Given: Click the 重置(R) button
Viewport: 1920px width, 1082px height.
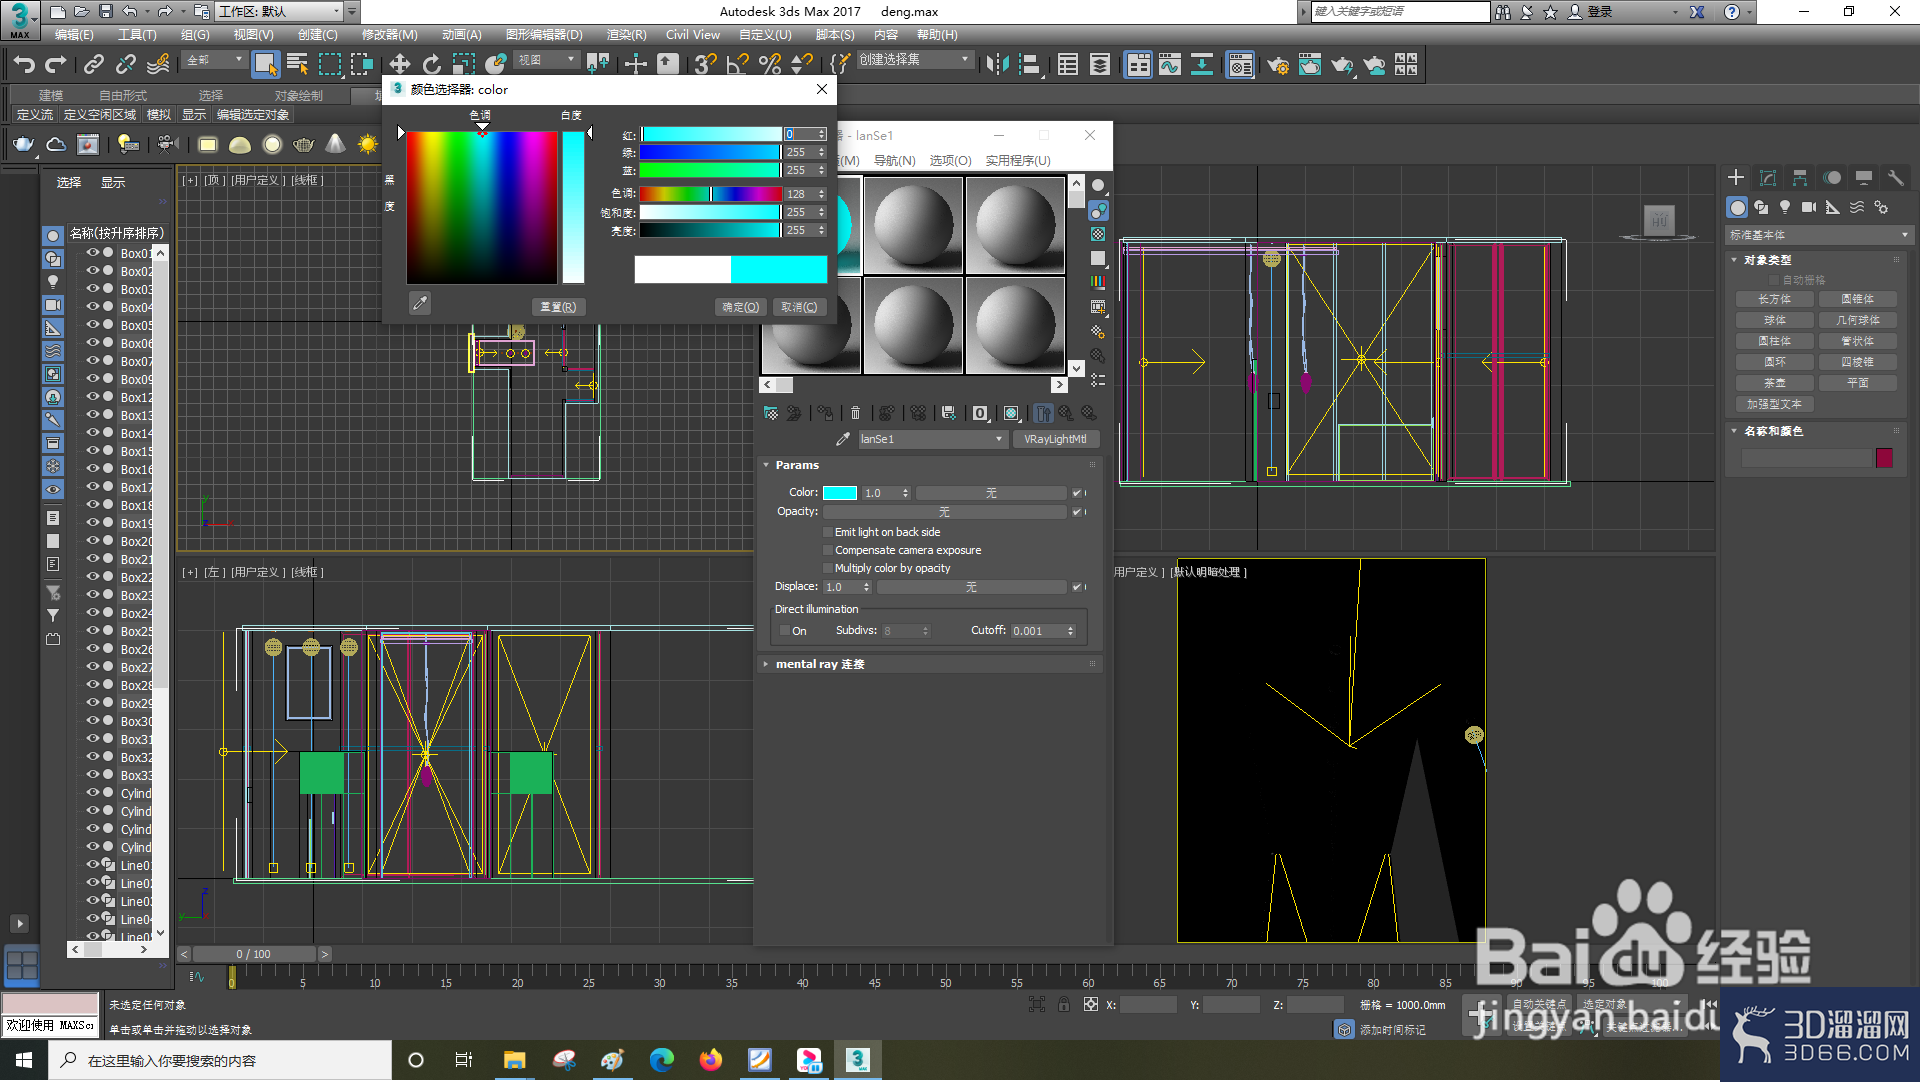Looking at the screenshot, I should (x=558, y=308).
